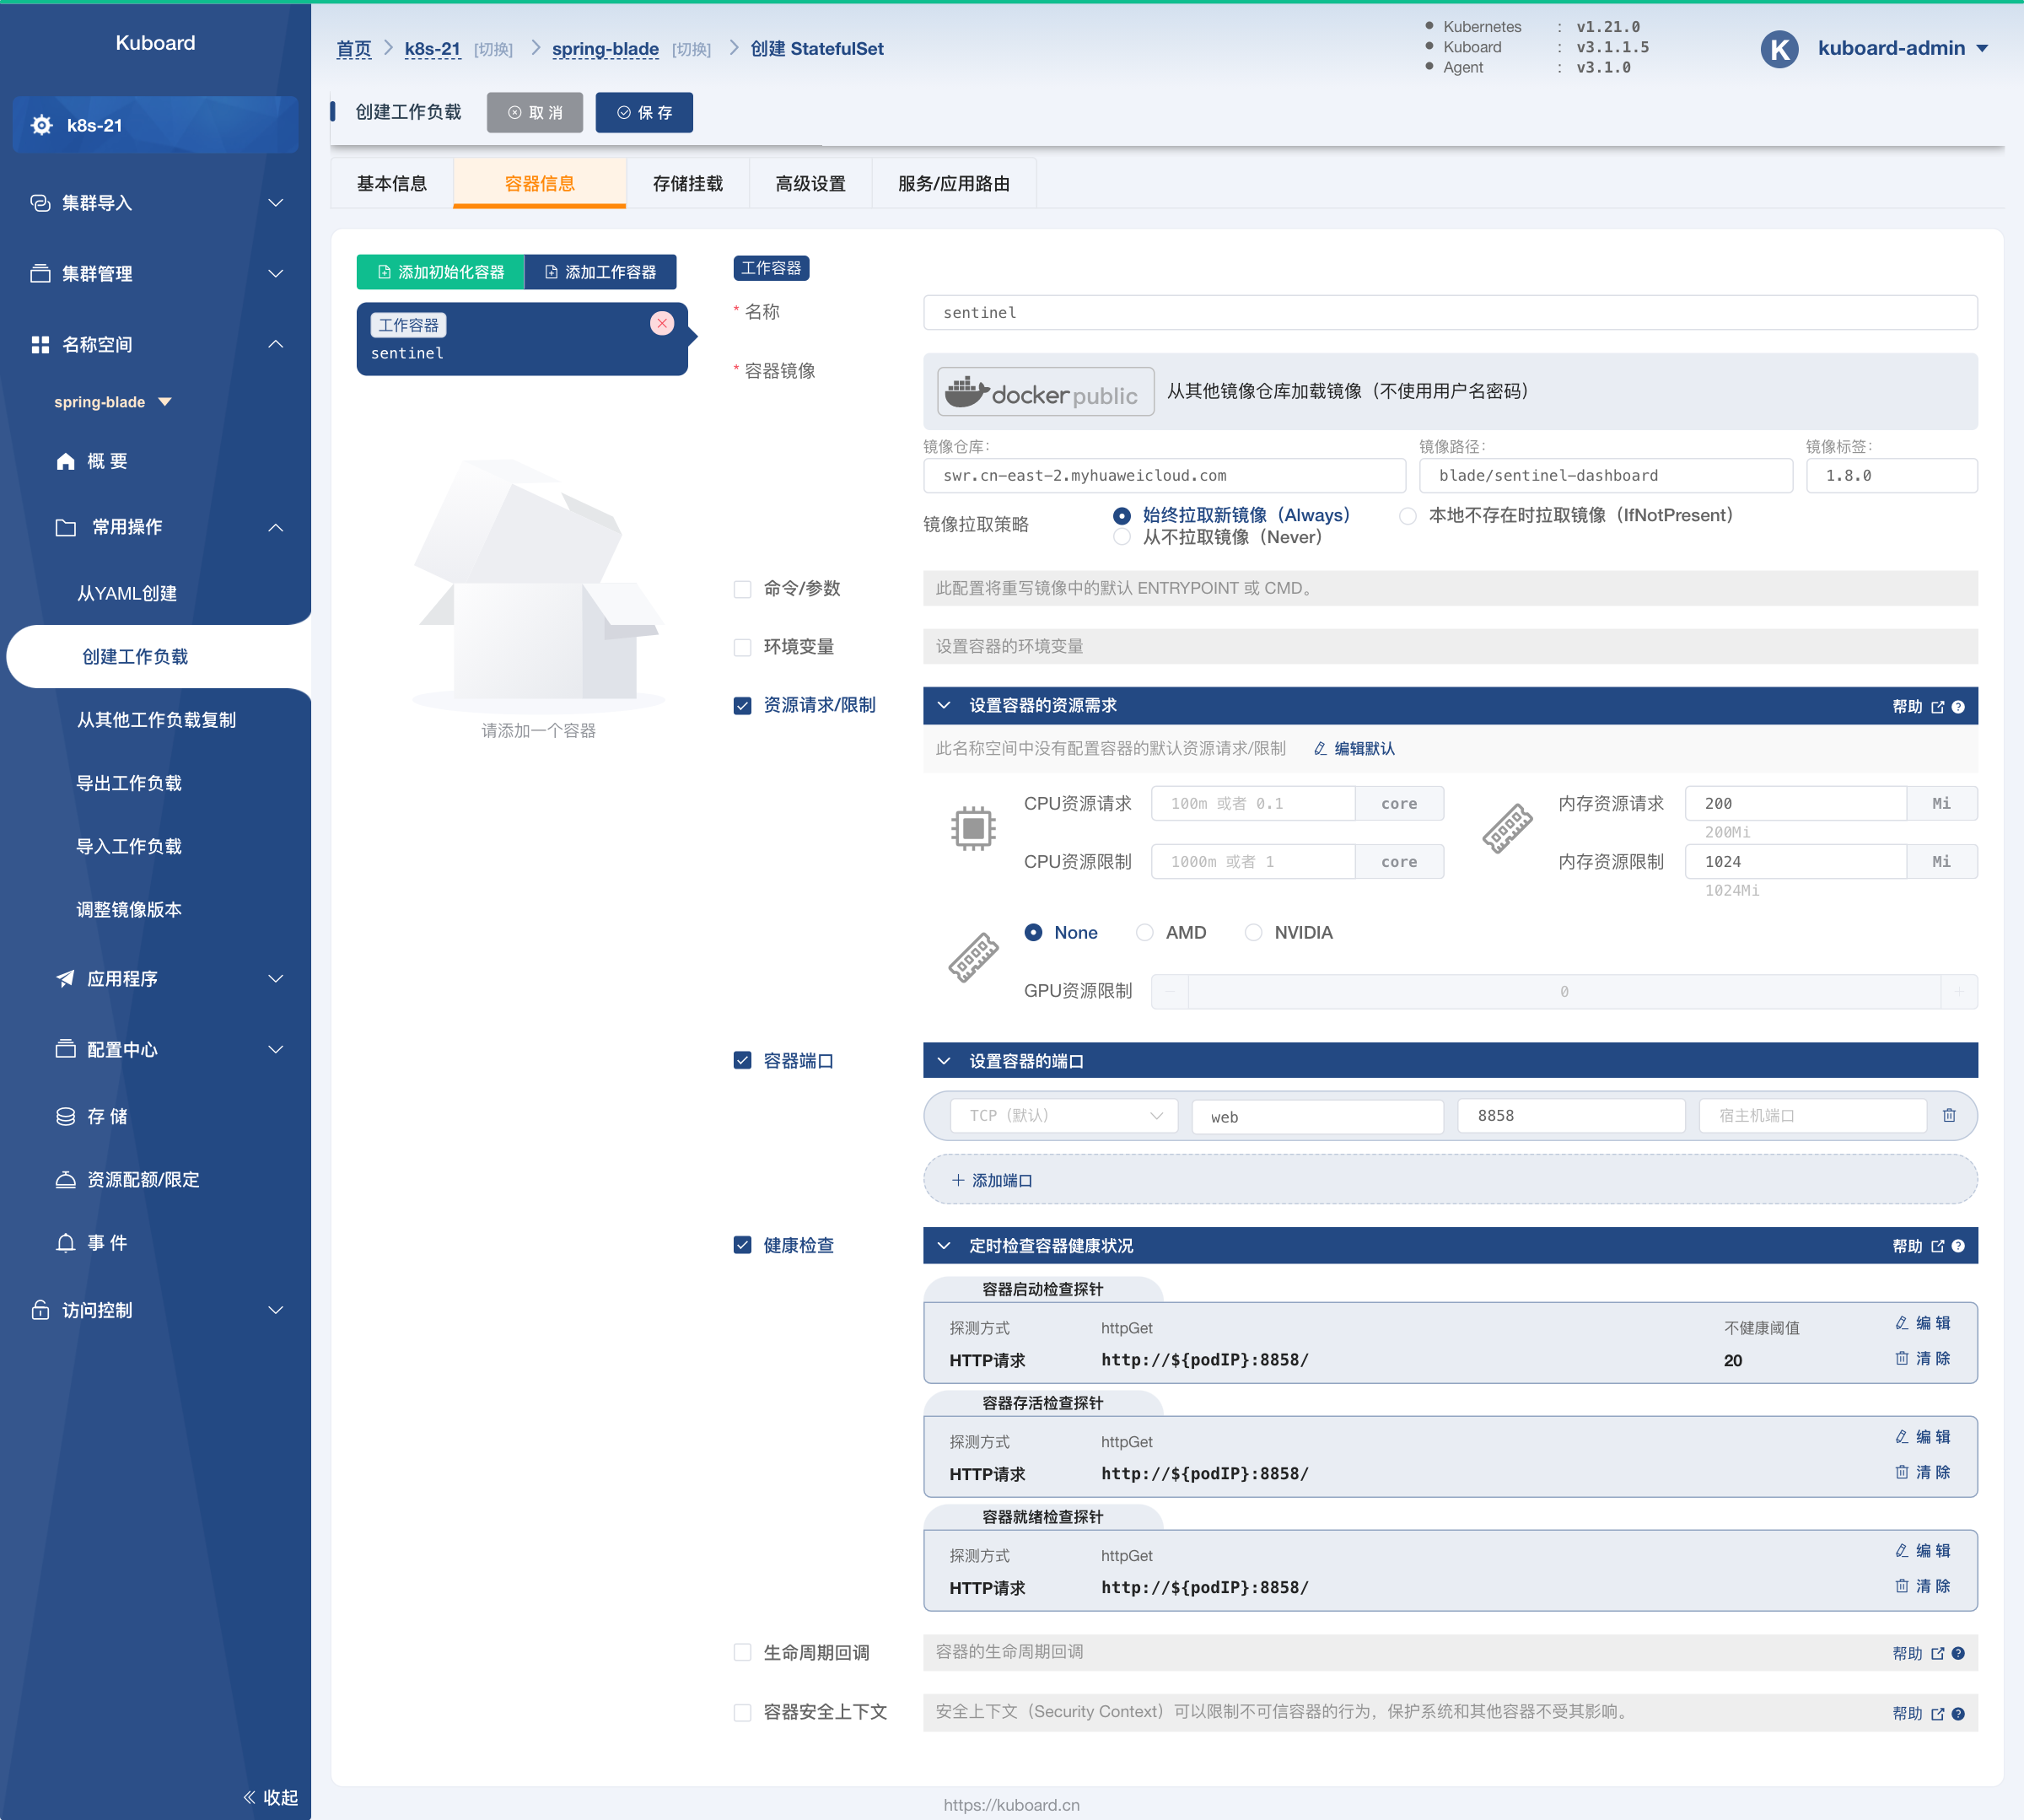Collapse the 定时检查容器健康状况 section
The width and height of the screenshot is (2024, 1820).
(x=944, y=1246)
